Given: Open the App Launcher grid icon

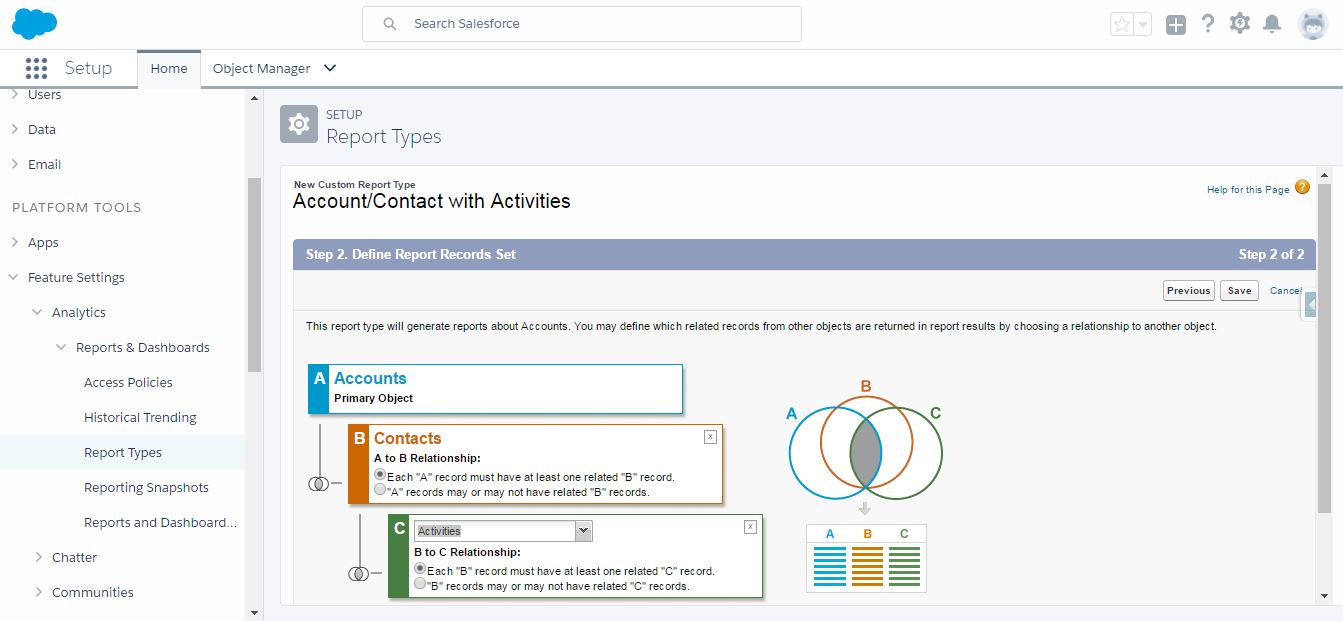Looking at the screenshot, I should [x=37, y=68].
